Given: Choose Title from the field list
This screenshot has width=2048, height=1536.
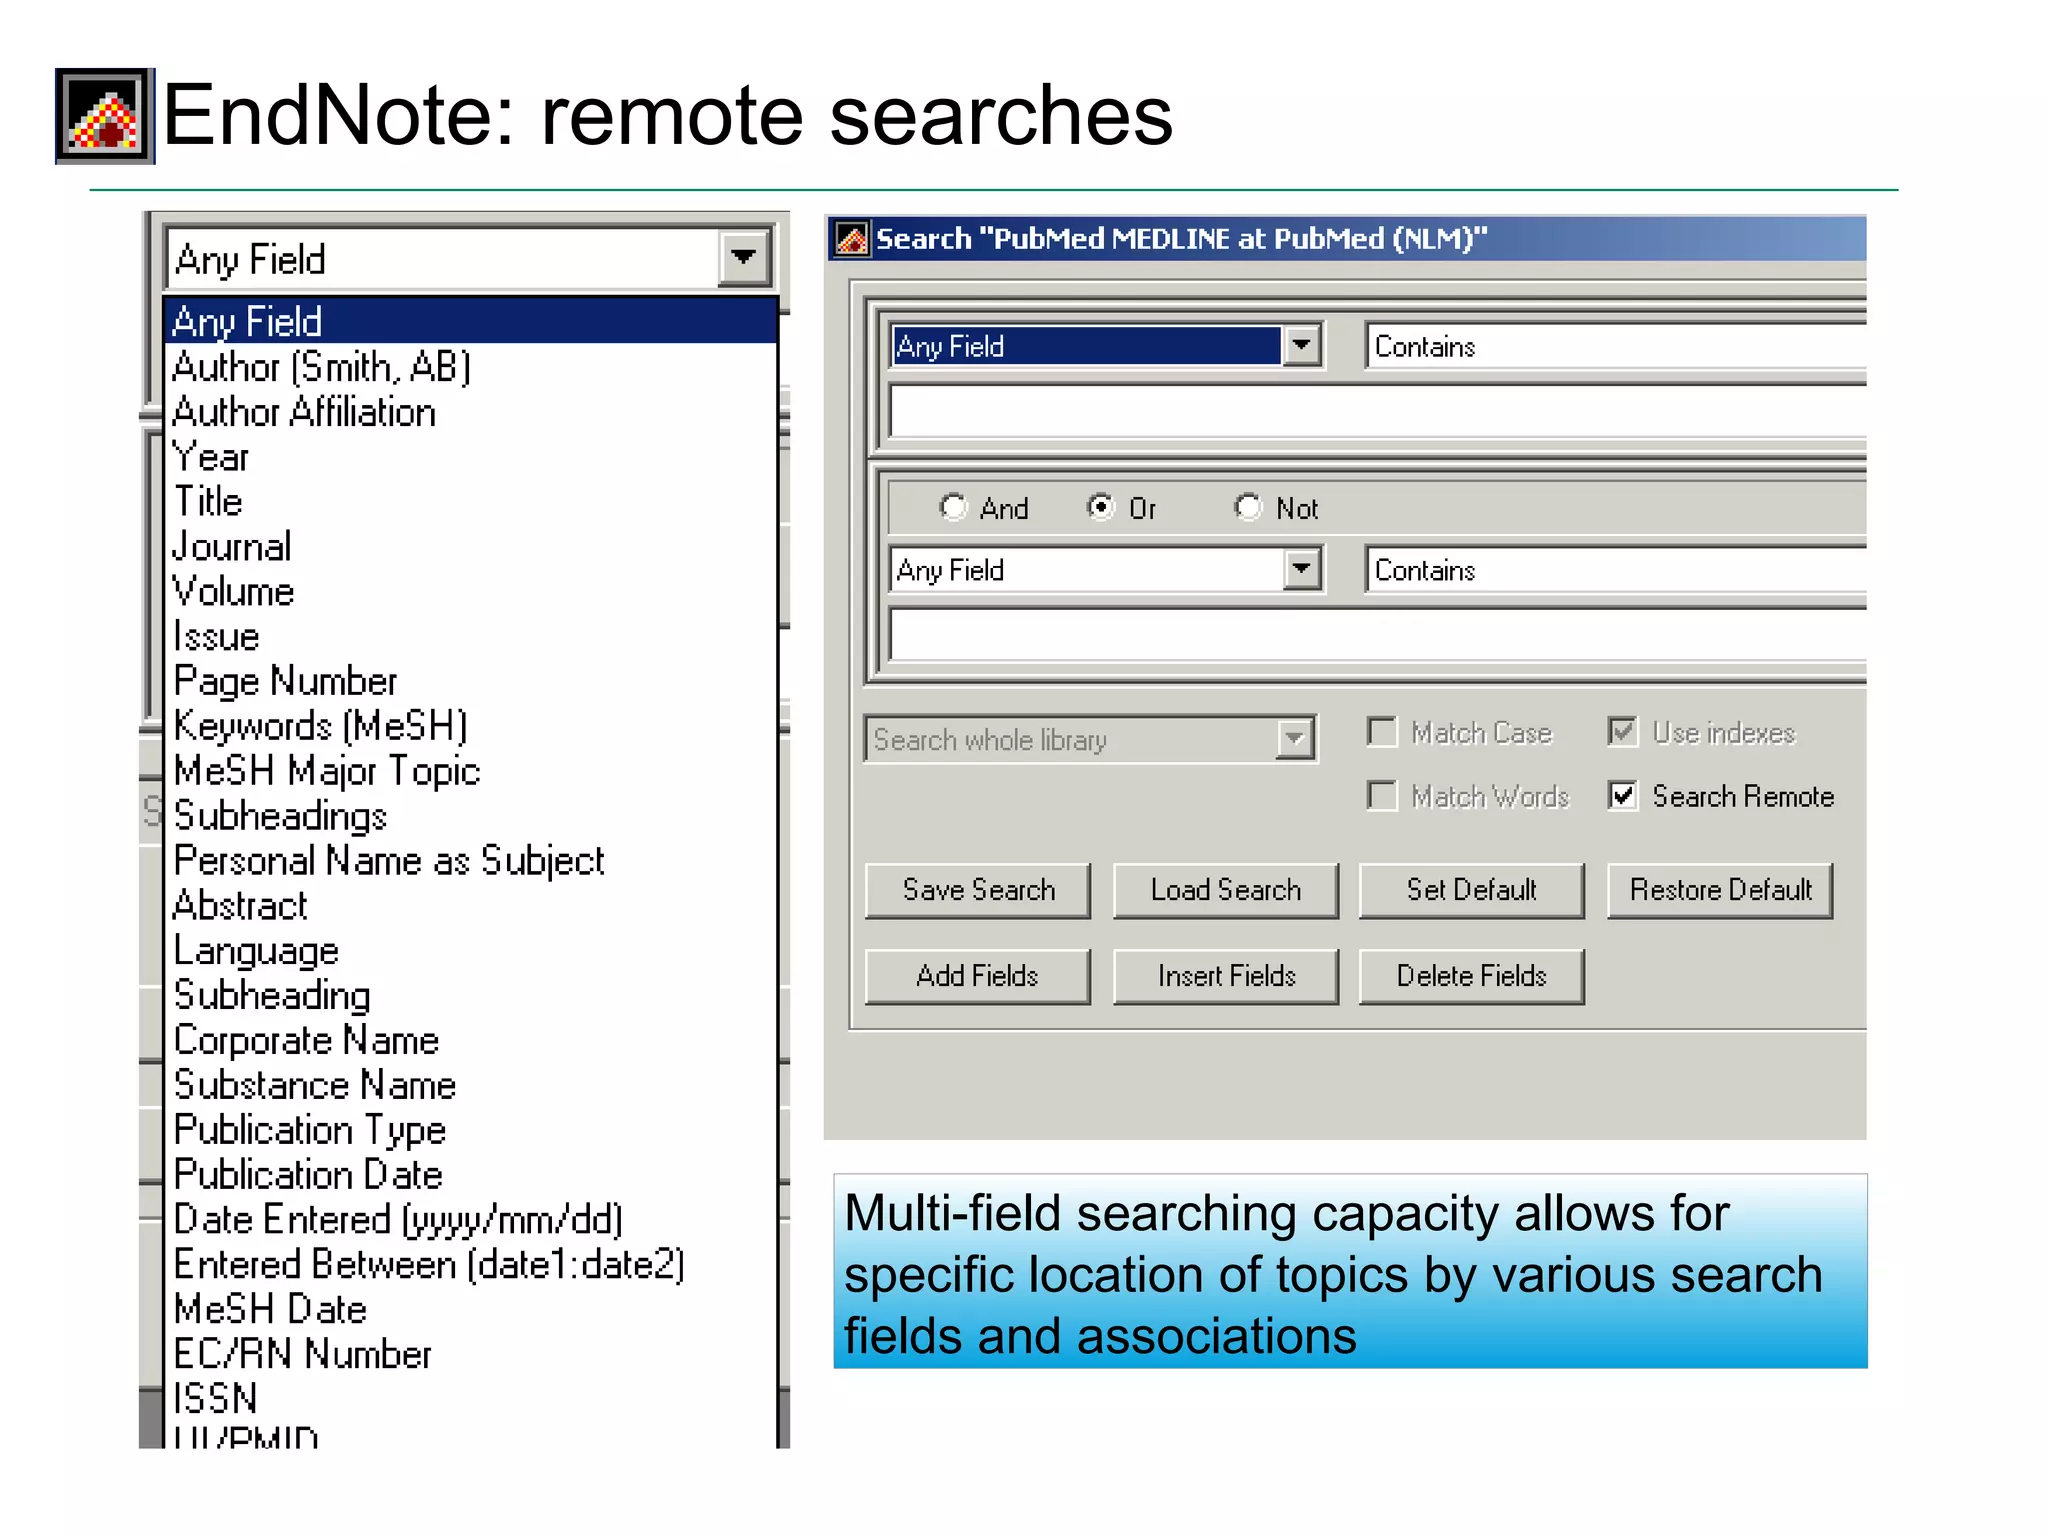Looking at the screenshot, I should [470, 501].
